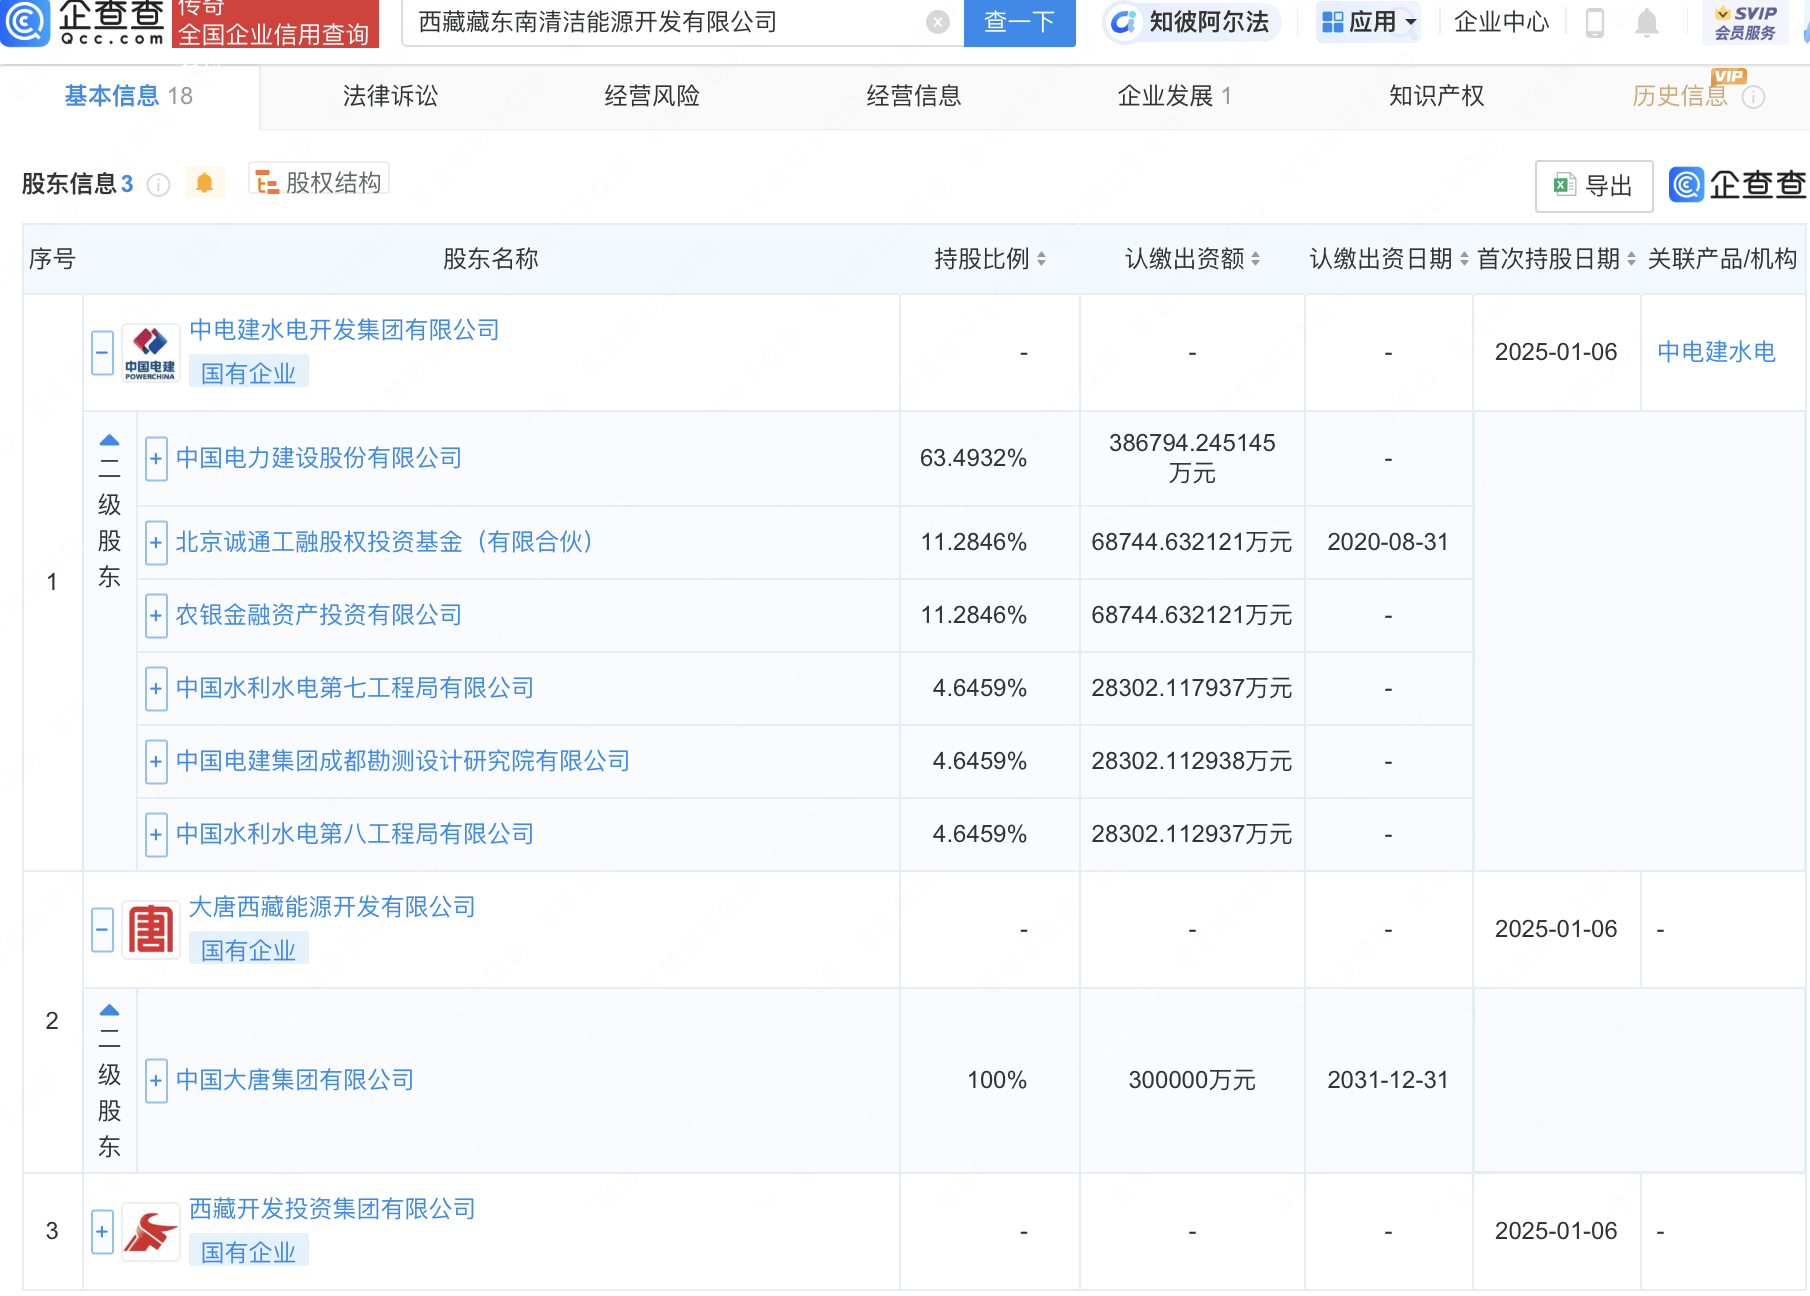
Task: Switch to 企业发展 tab
Action: coord(1175,96)
